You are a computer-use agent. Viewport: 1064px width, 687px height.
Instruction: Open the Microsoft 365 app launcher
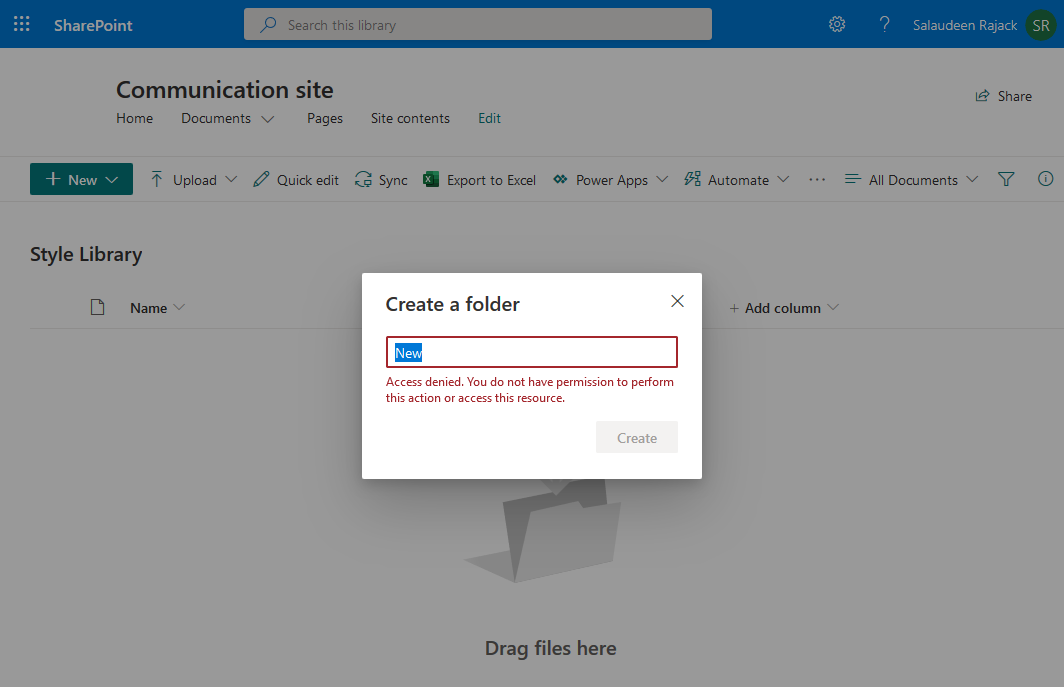pos(21,23)
